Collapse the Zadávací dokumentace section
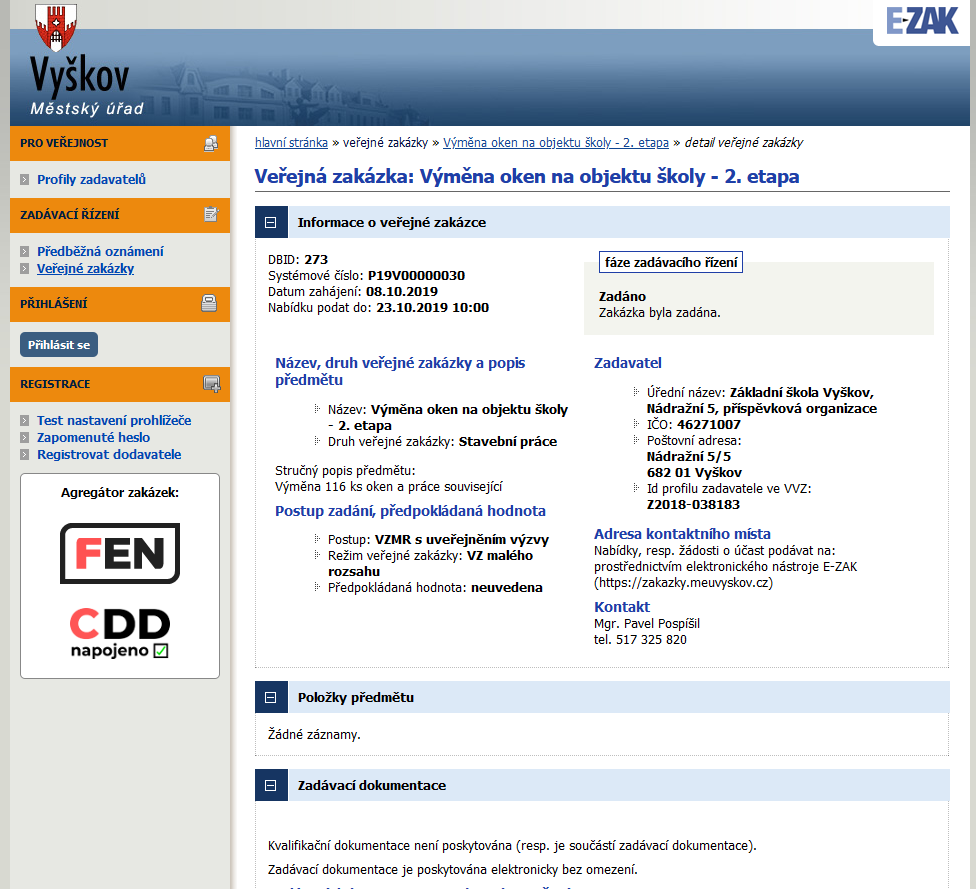This screenshot has width=976, height=889. coord(270,785)
